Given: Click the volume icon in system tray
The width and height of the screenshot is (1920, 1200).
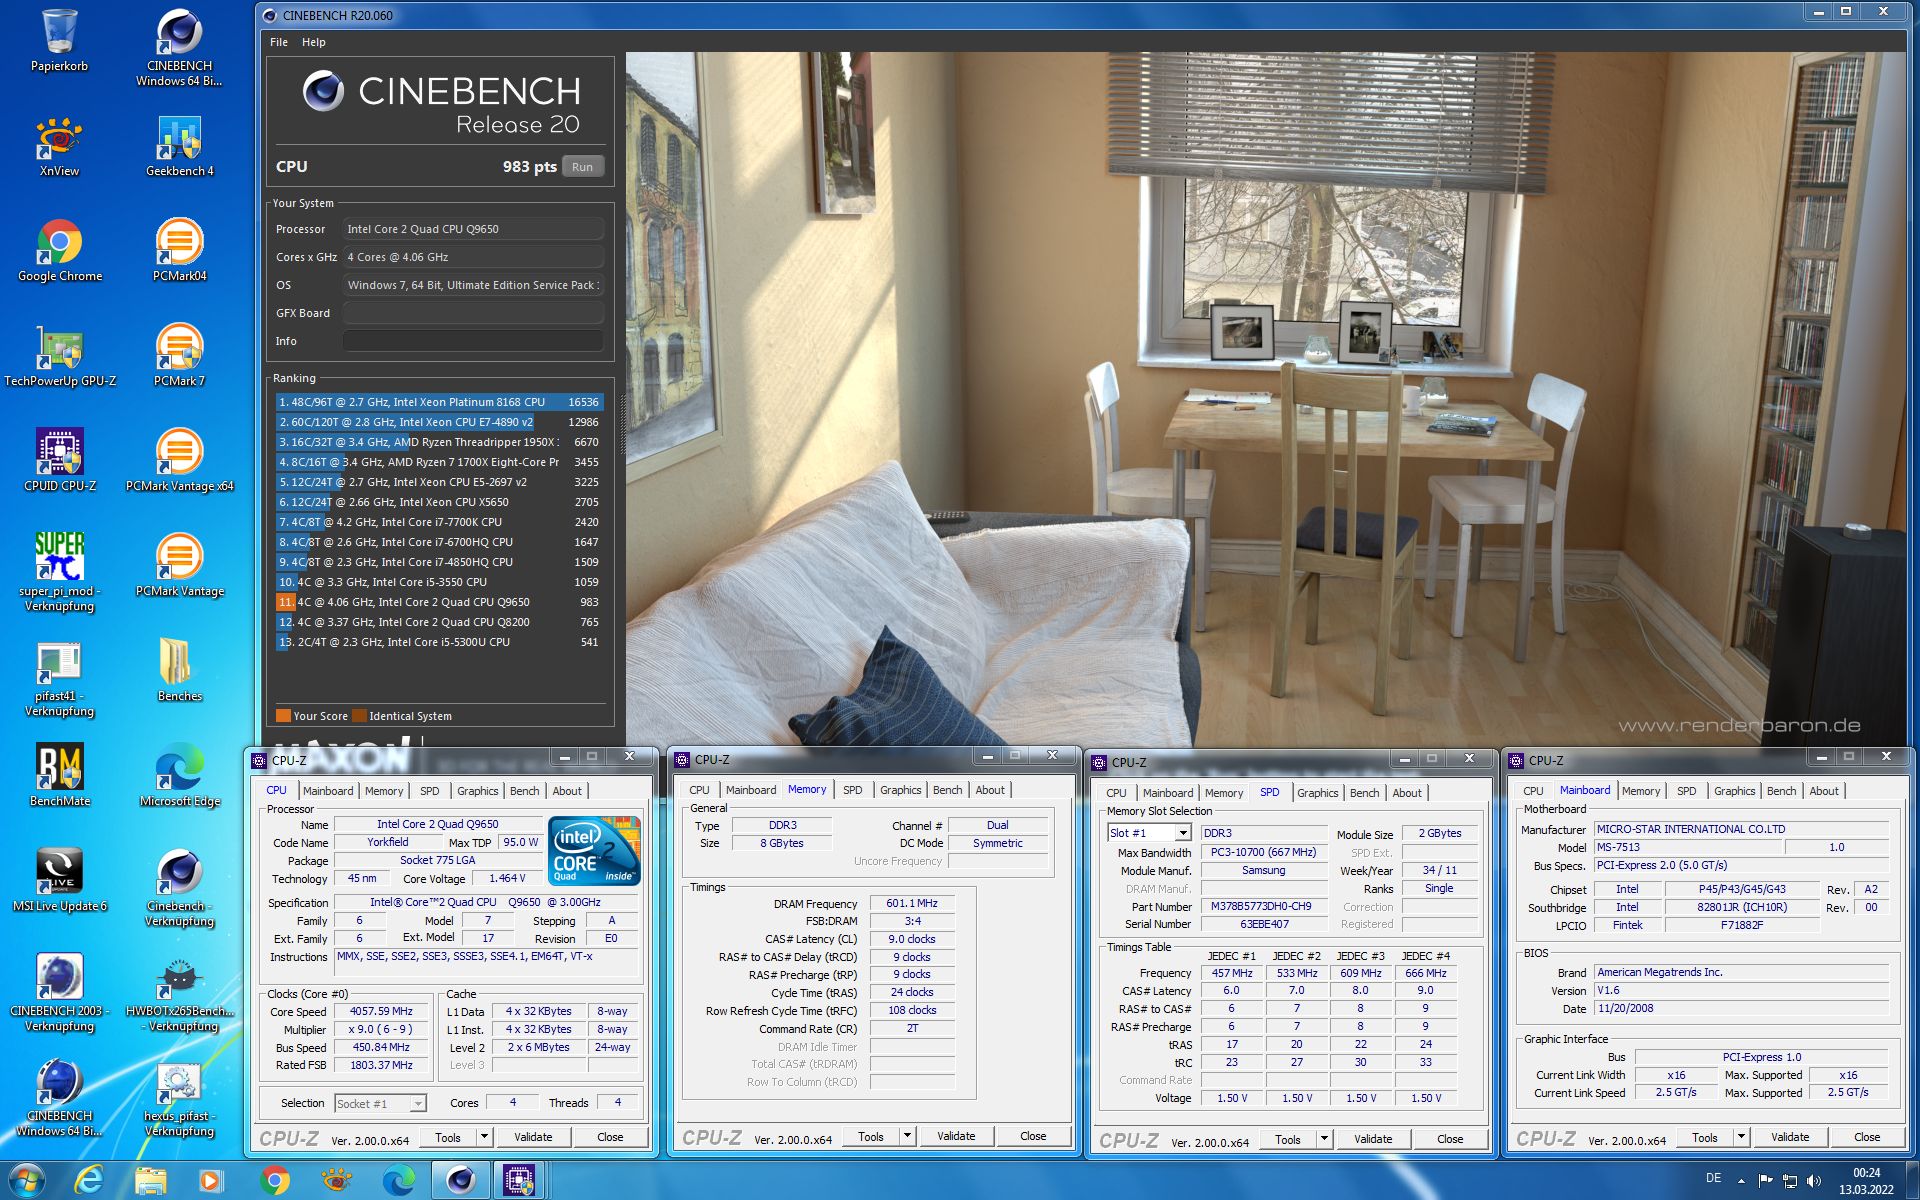Looking at the screenshot, I should tap(1814, 1181).
